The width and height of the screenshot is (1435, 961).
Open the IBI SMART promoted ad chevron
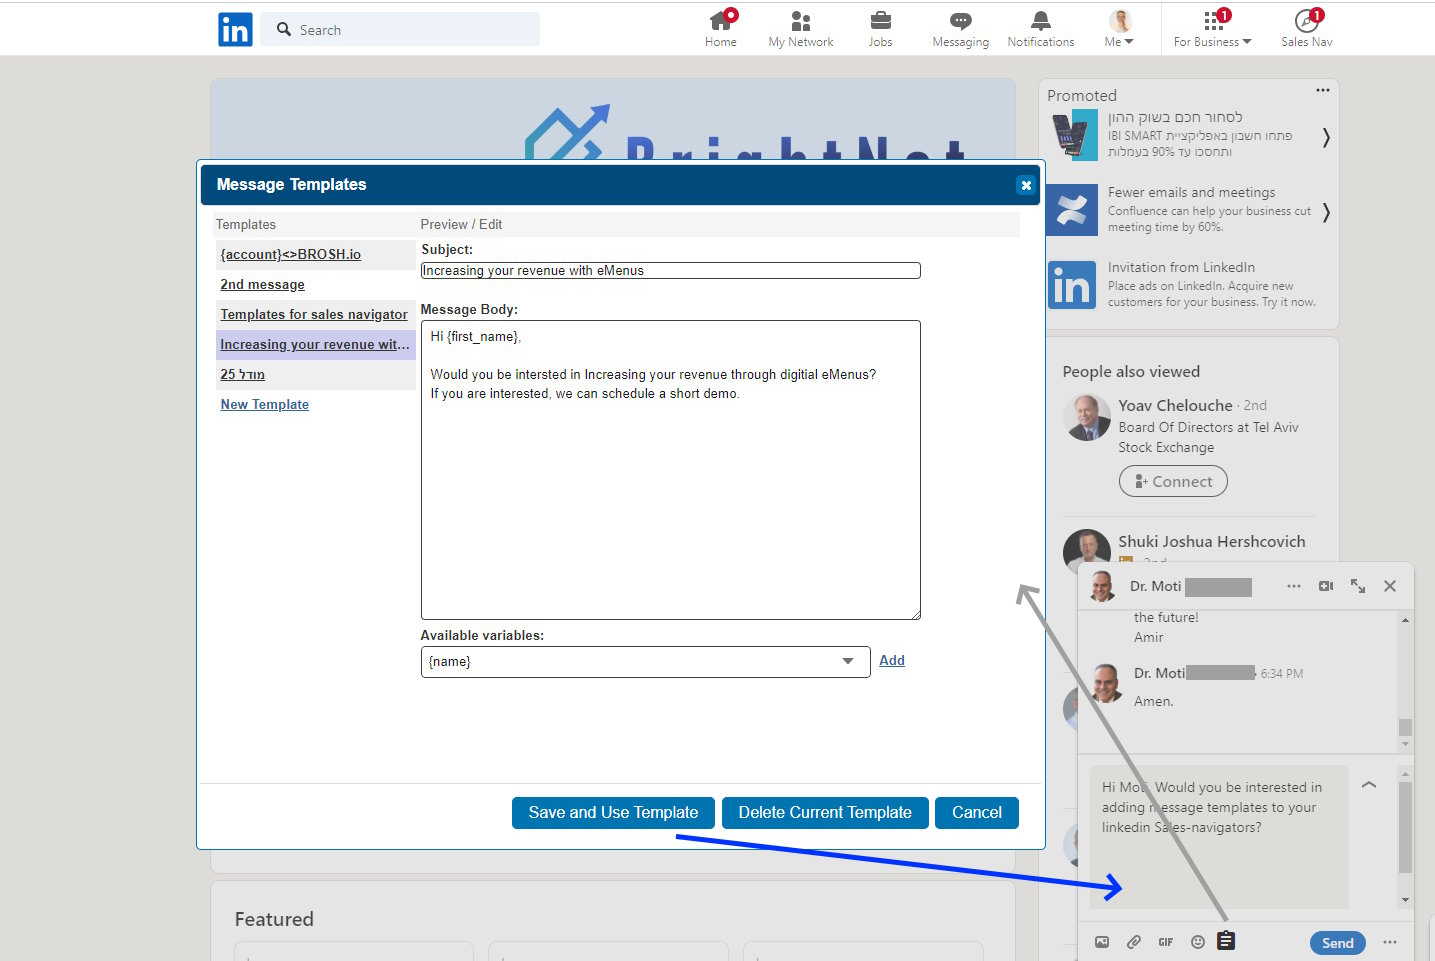pos(1326,137)
